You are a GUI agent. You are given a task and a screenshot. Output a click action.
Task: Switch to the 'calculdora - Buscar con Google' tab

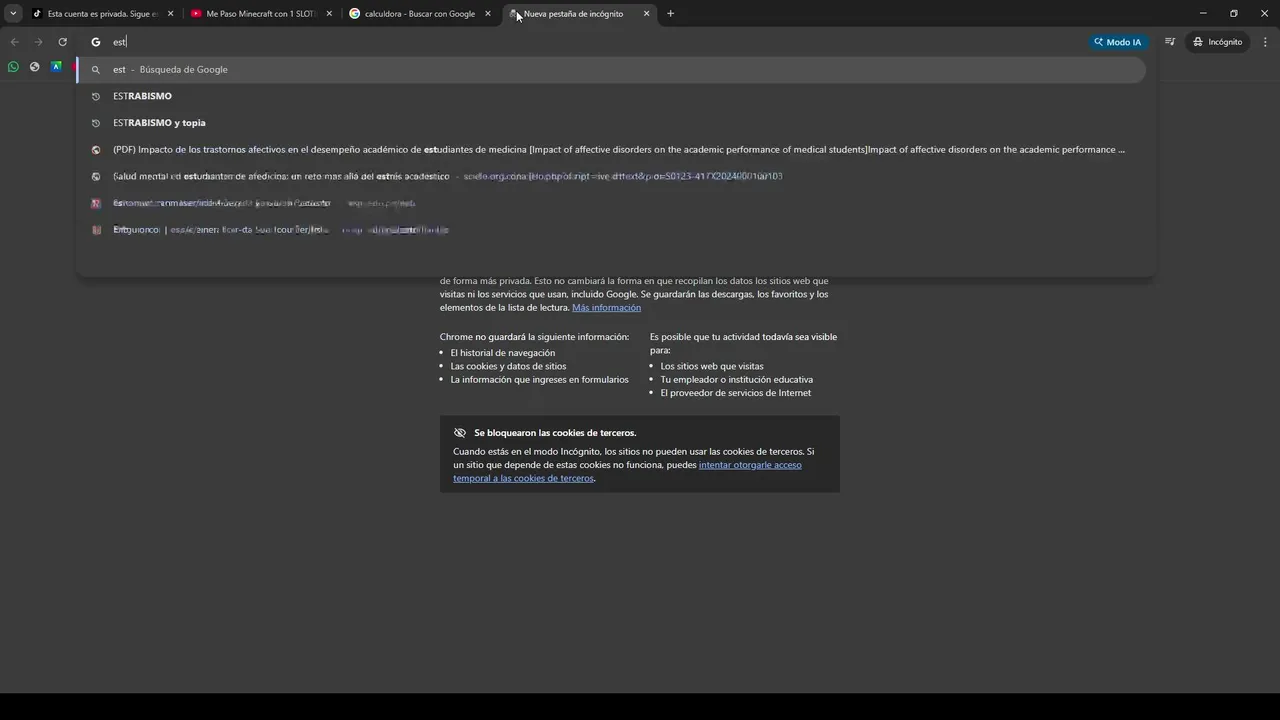point(420,14)
